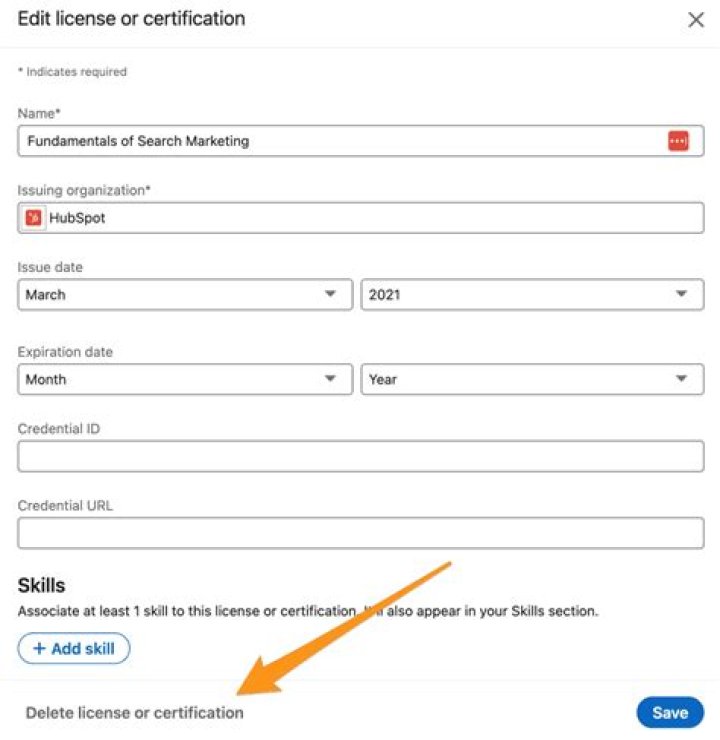Close the Edit license dialog
Viewport: 720px width, 740px height.
[696, 20]
